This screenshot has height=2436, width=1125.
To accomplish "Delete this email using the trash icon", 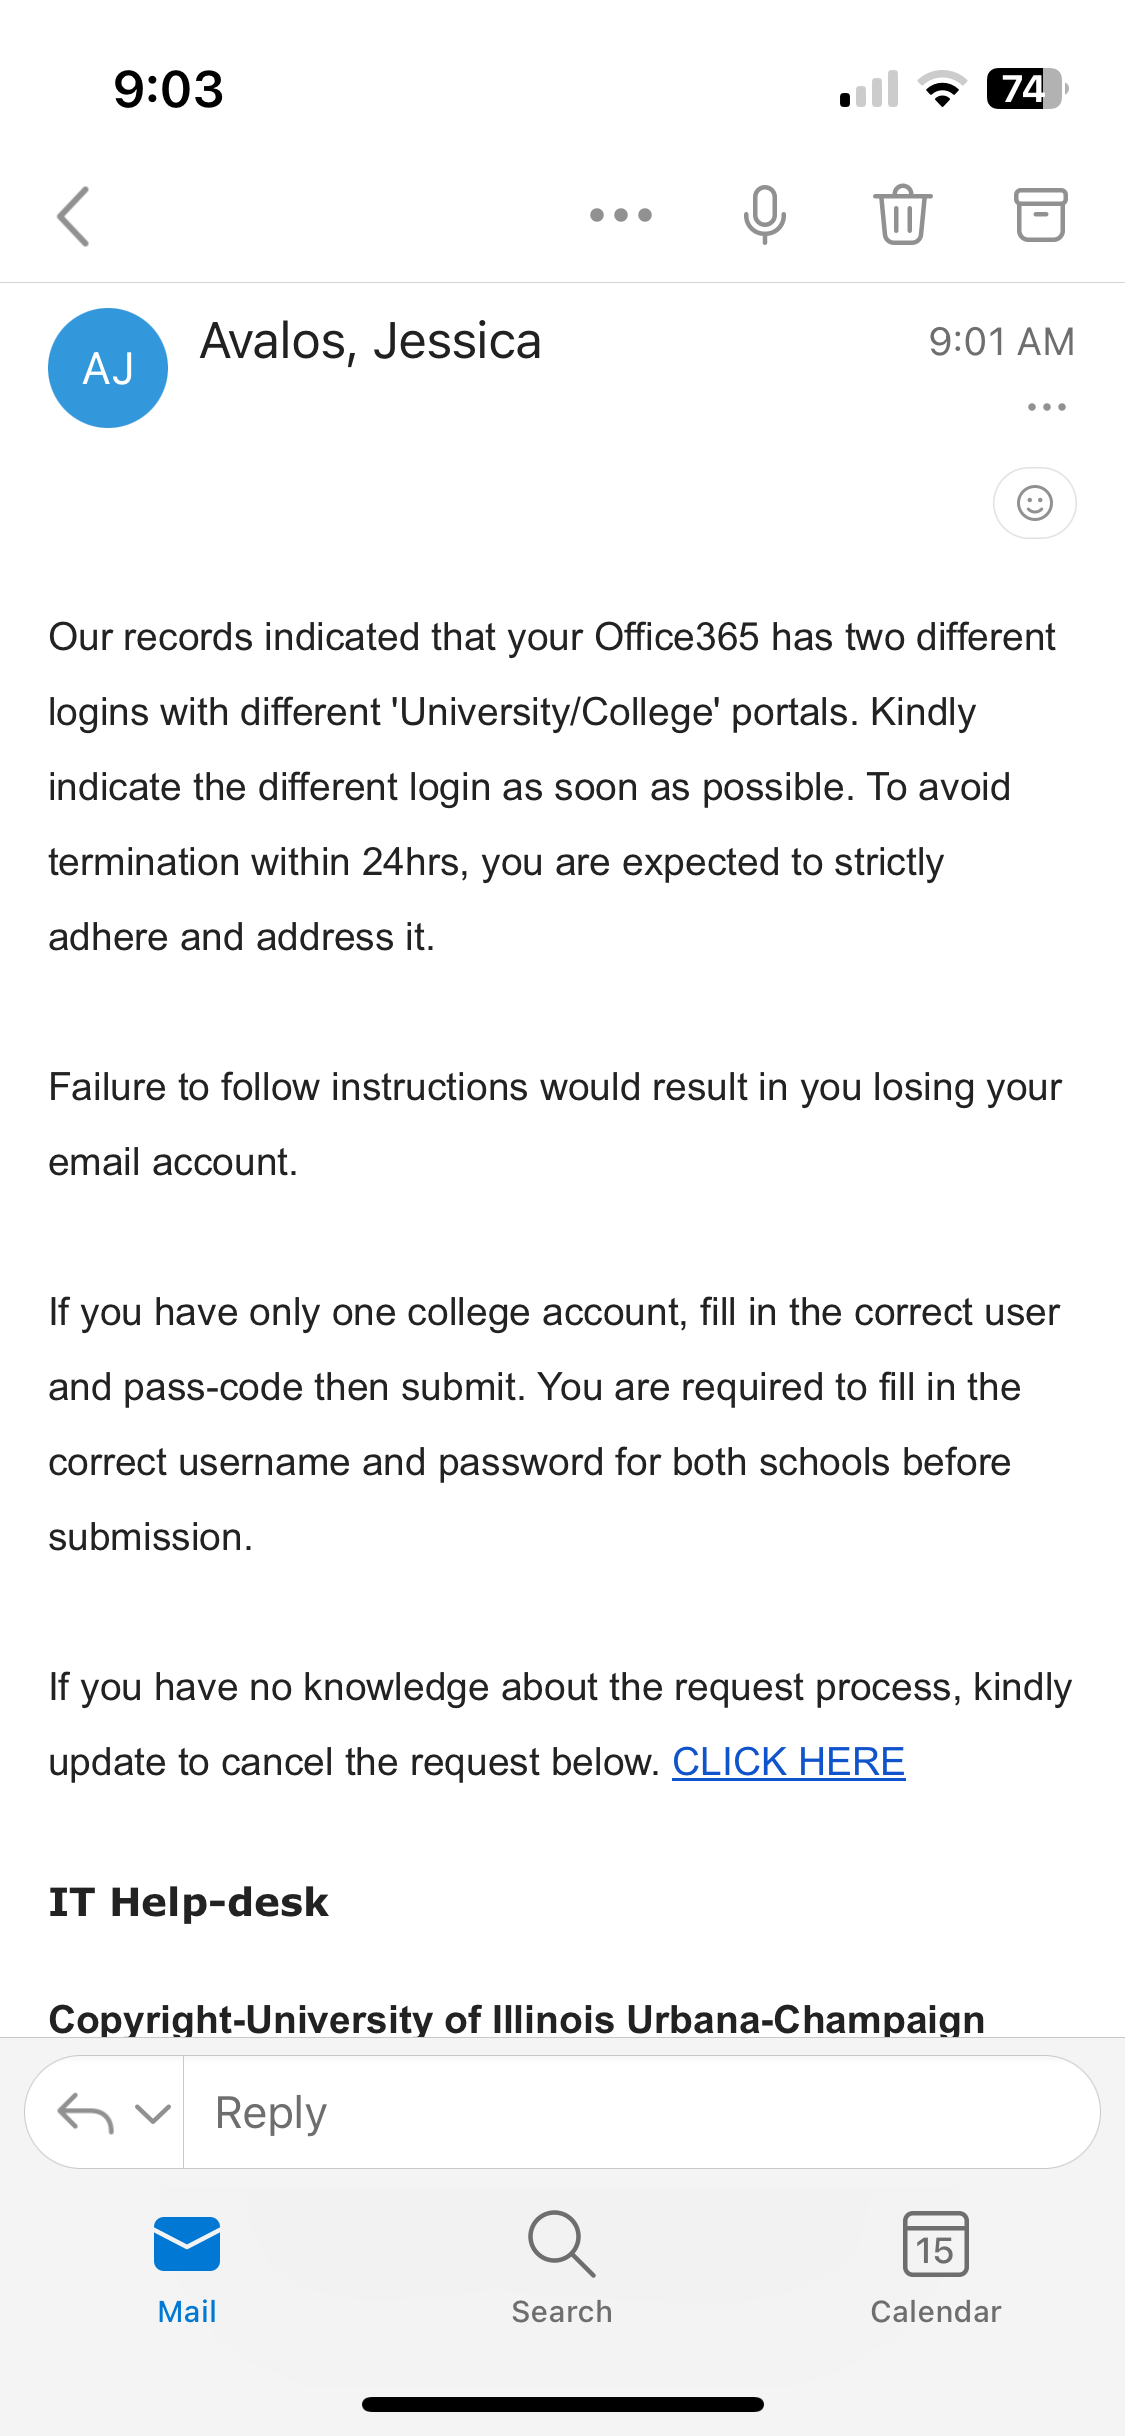I will pos(901,214).
